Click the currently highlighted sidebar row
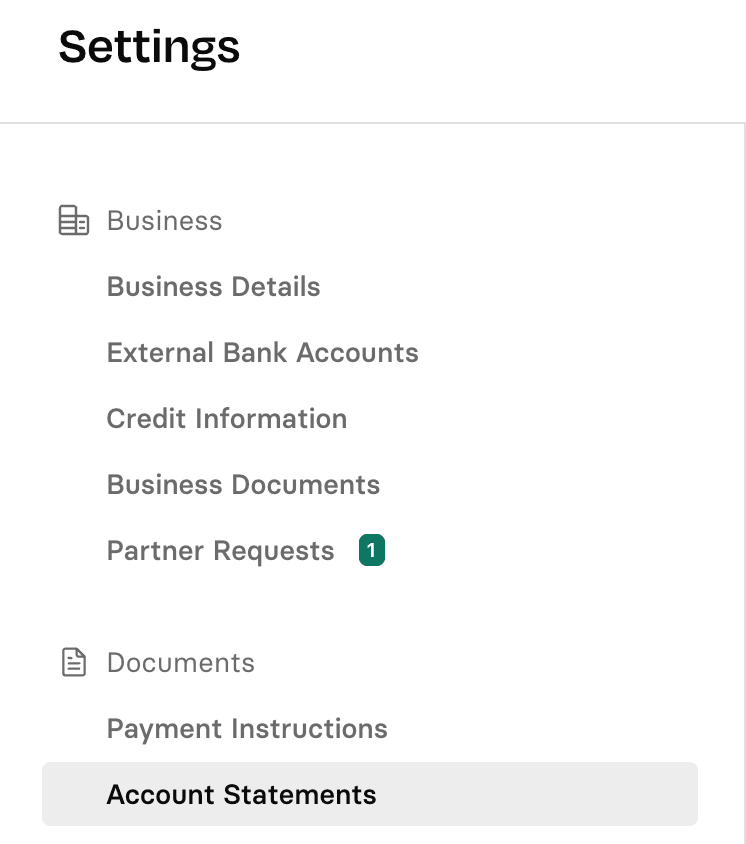The width and height of the screenshot is (746, 844). pyautogui.click(x=369, y=795)
